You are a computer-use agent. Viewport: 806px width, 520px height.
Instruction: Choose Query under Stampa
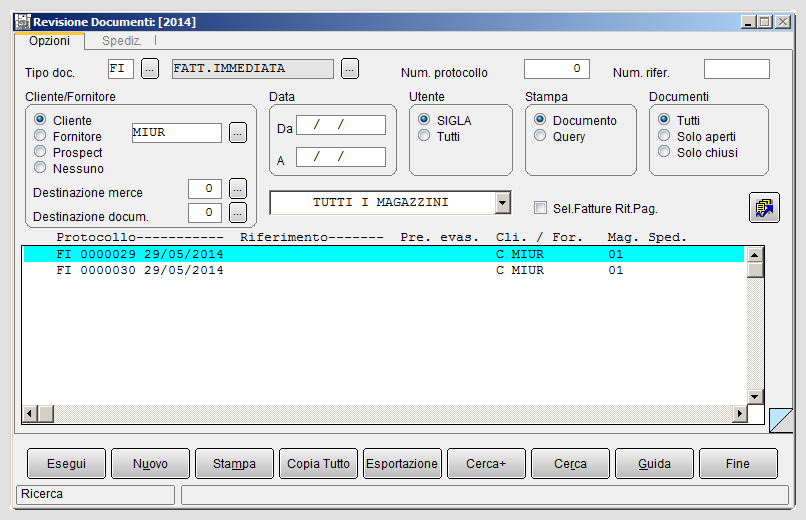pyautogui.click(x=540, y=135)
